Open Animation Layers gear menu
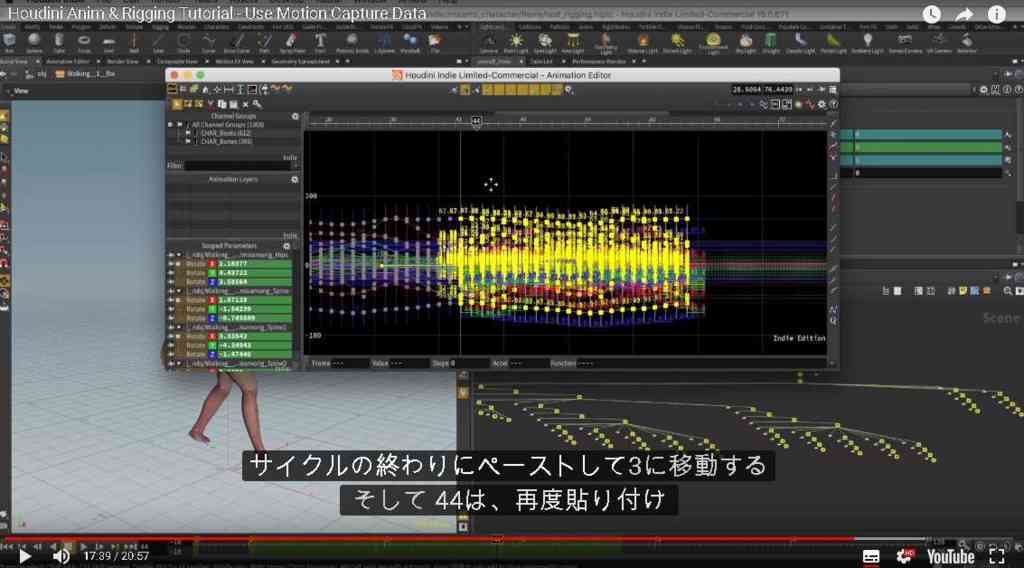 pyautogui.click(x=295, y=179)
